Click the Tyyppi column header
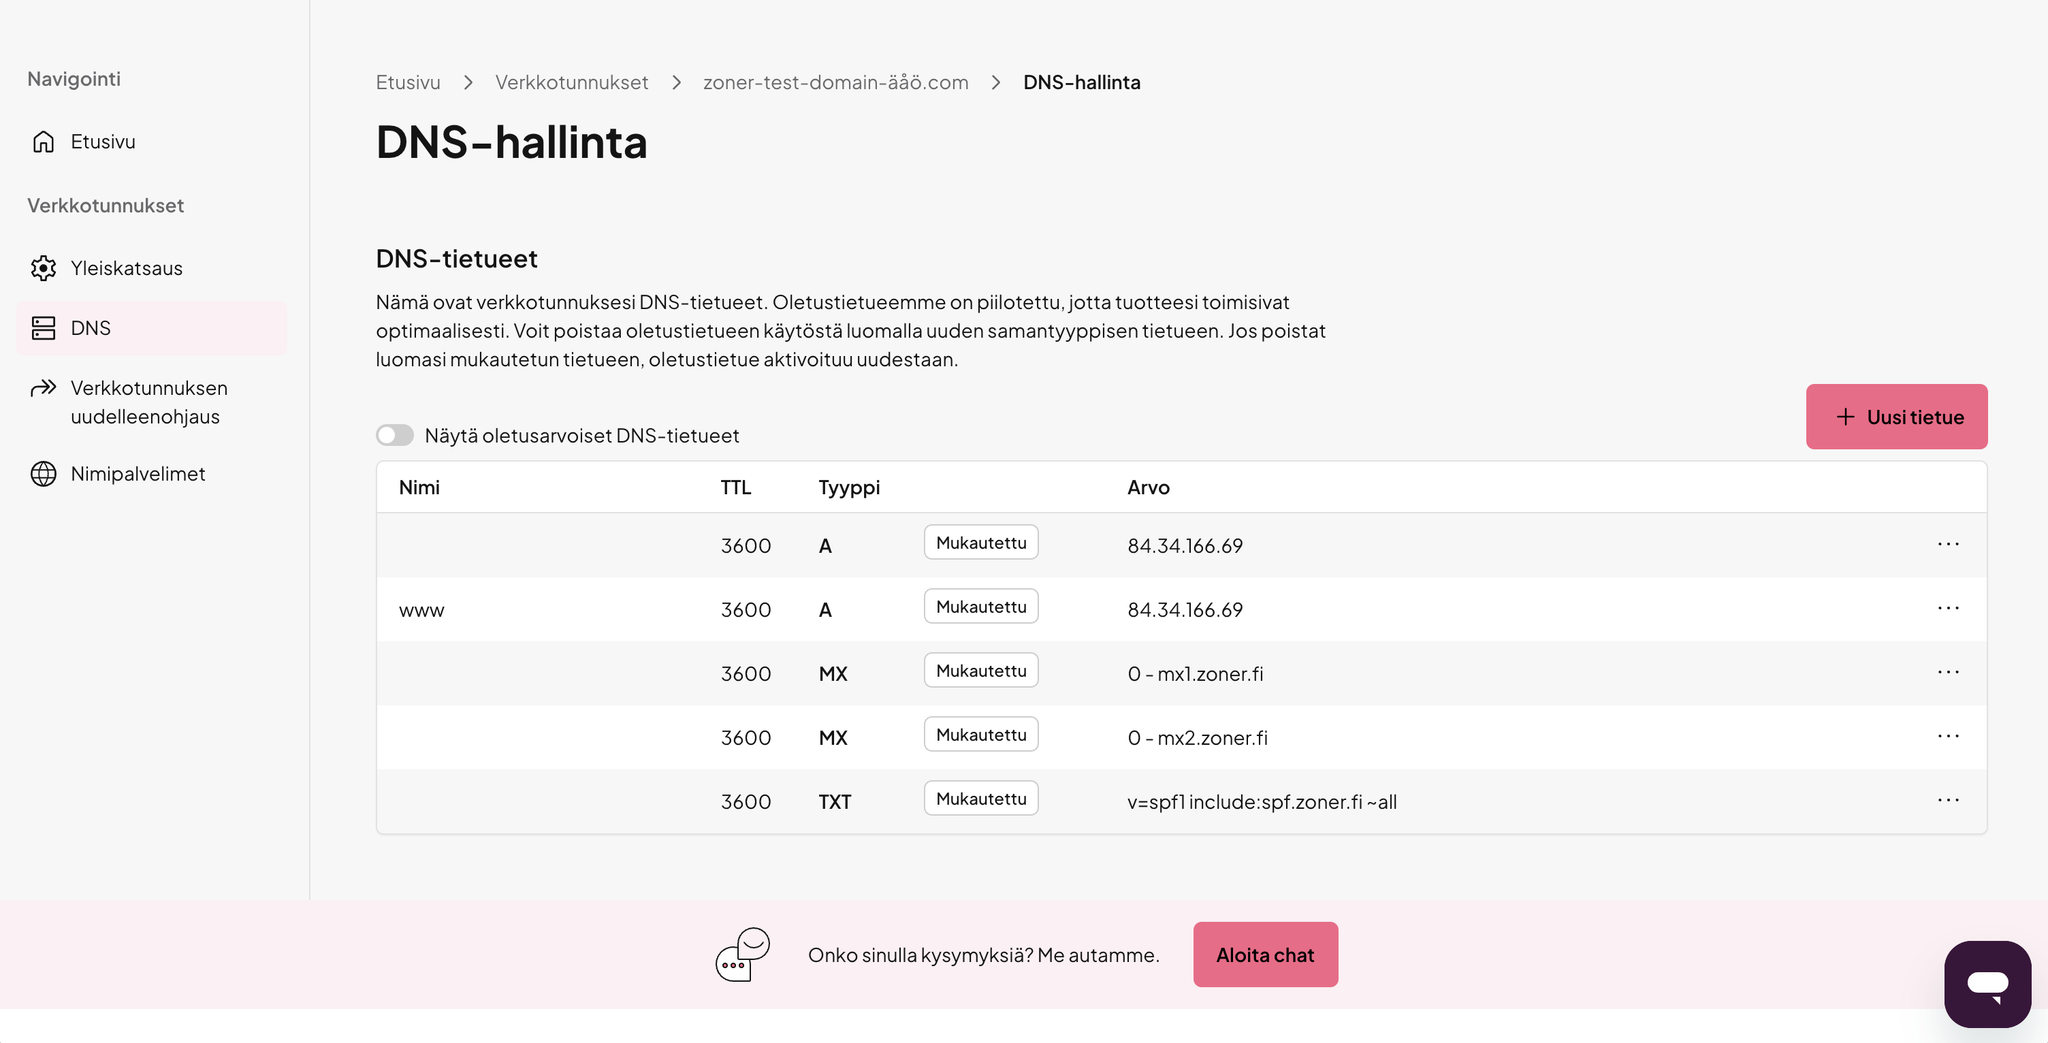The height and width of the screenshot is (1043, 2048). (849, 487)
